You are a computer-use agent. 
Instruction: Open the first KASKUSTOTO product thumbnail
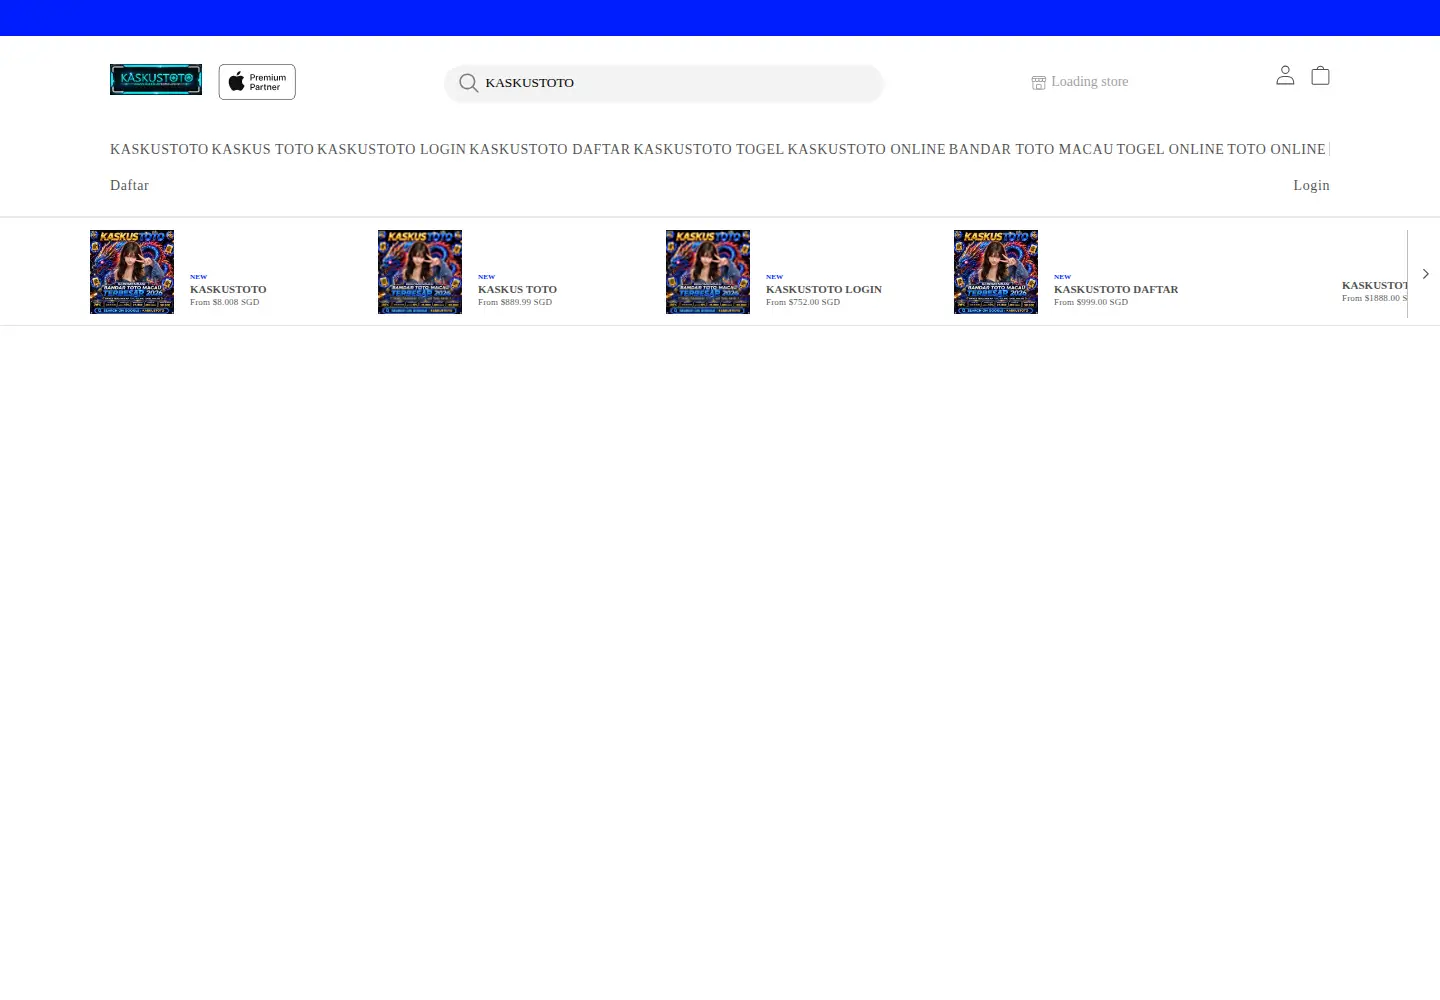pyautogui.click(x=132, y=272)
